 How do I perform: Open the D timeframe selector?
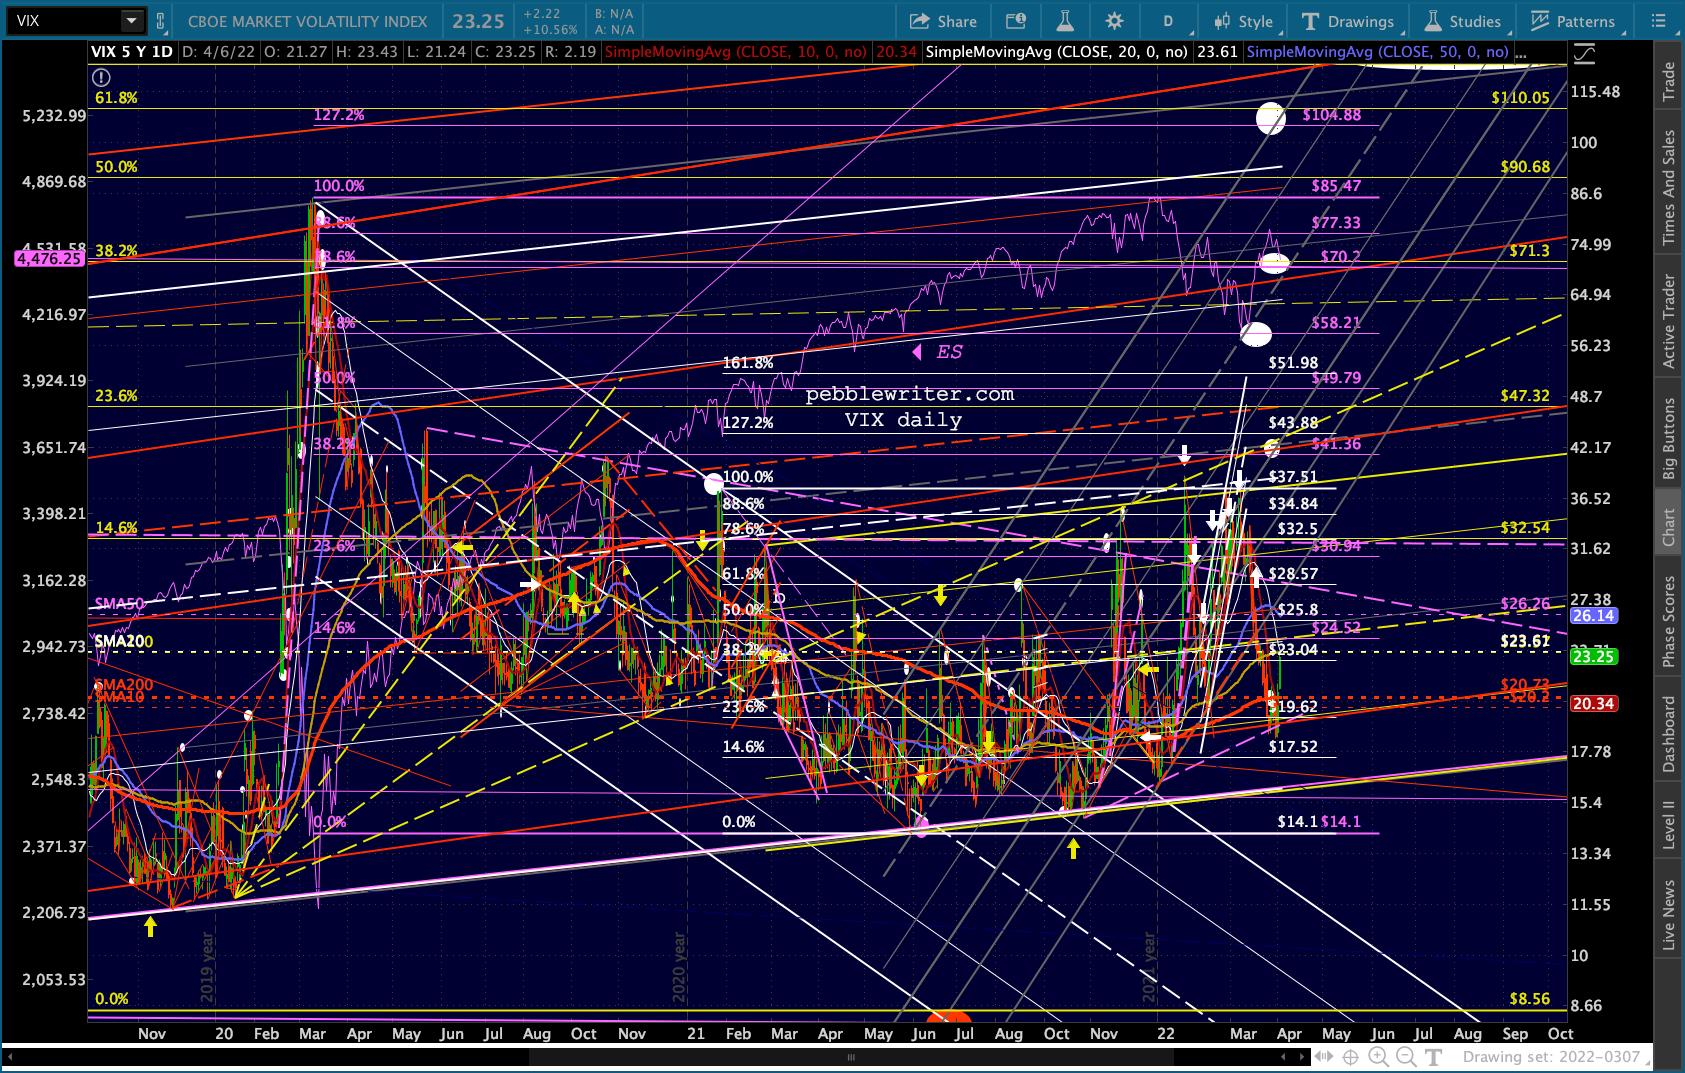point(1168,21)
